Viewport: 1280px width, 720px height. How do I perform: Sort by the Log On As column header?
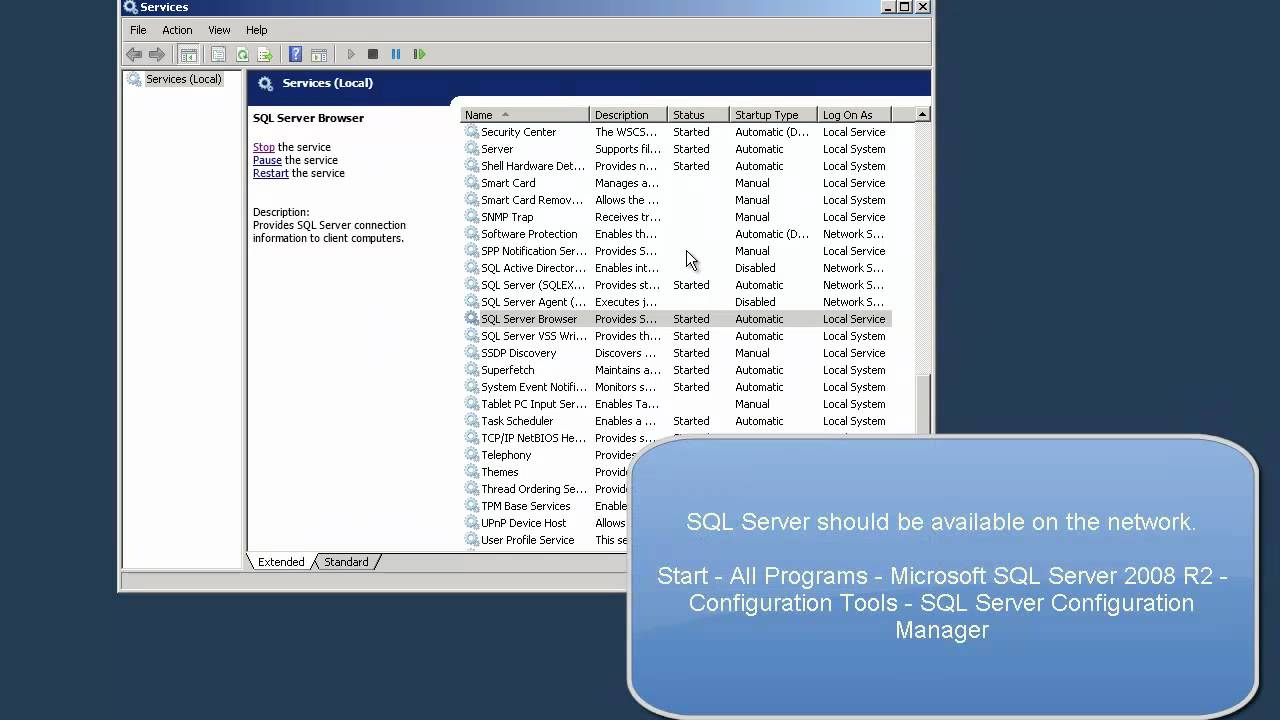coord(853,115)
